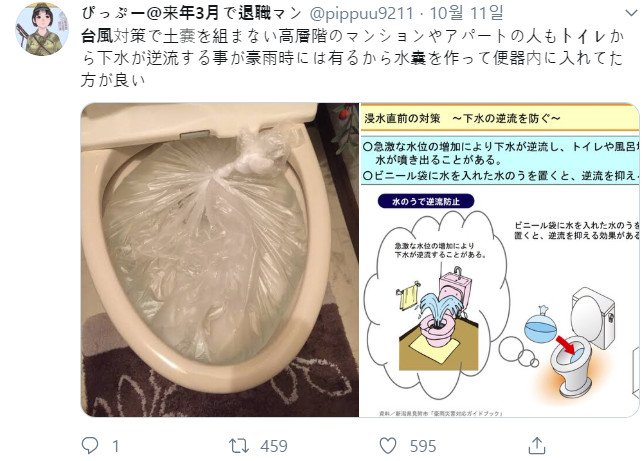
Task: View the sewage backflow infographic image
Action: pyautogui.click(x=499, y=260)
